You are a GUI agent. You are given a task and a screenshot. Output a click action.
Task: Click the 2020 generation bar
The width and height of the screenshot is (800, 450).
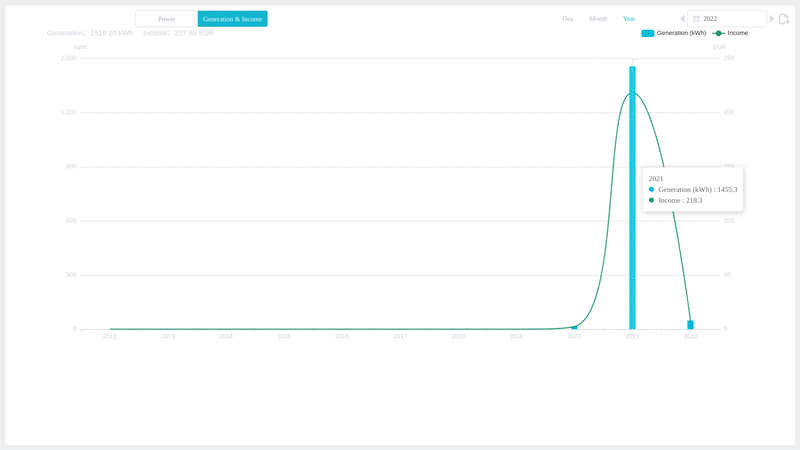(x=574, y=327)
